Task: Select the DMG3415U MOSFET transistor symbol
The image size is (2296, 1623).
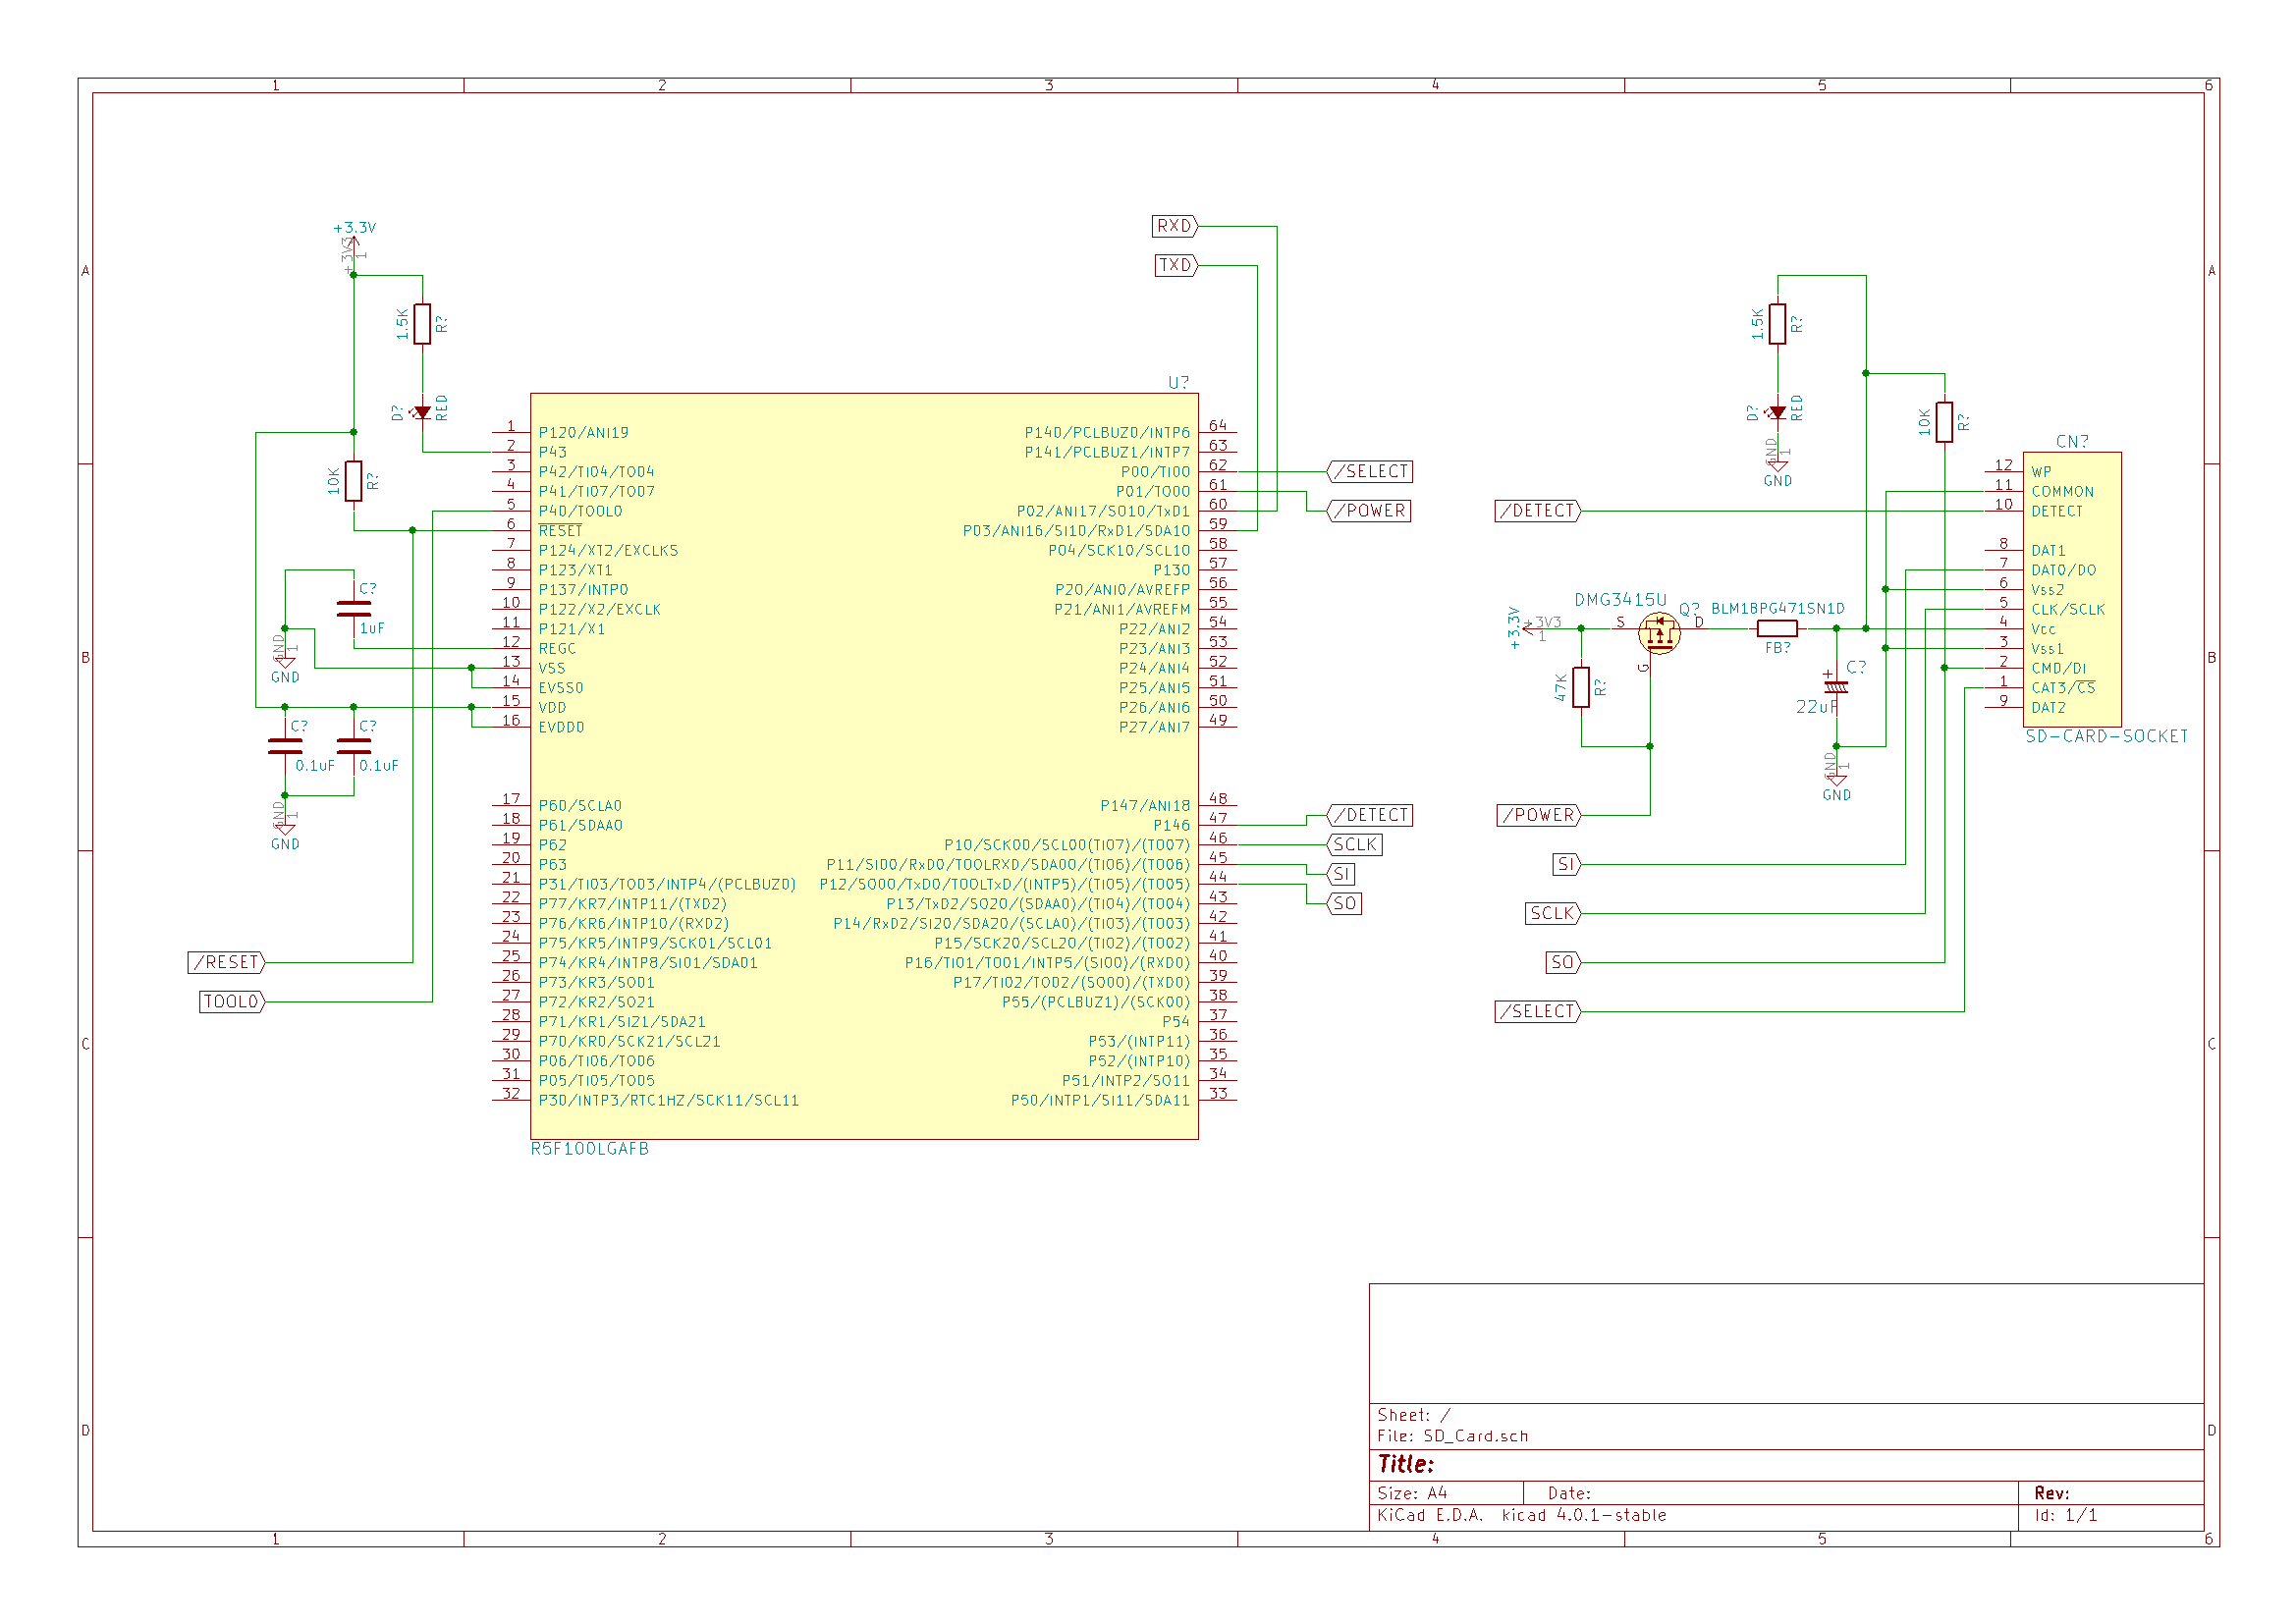Action: pos(1659,632)
